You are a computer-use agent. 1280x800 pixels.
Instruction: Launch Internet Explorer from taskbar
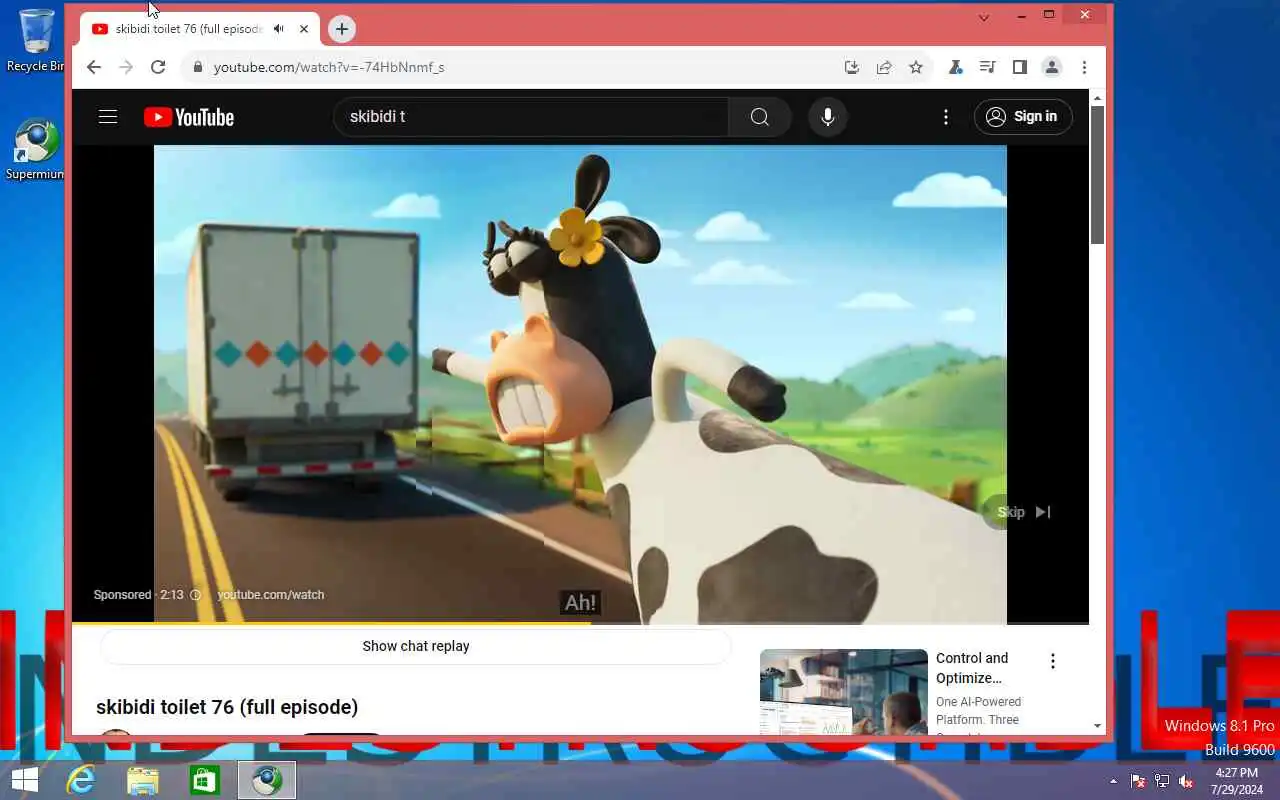point(81,781)
